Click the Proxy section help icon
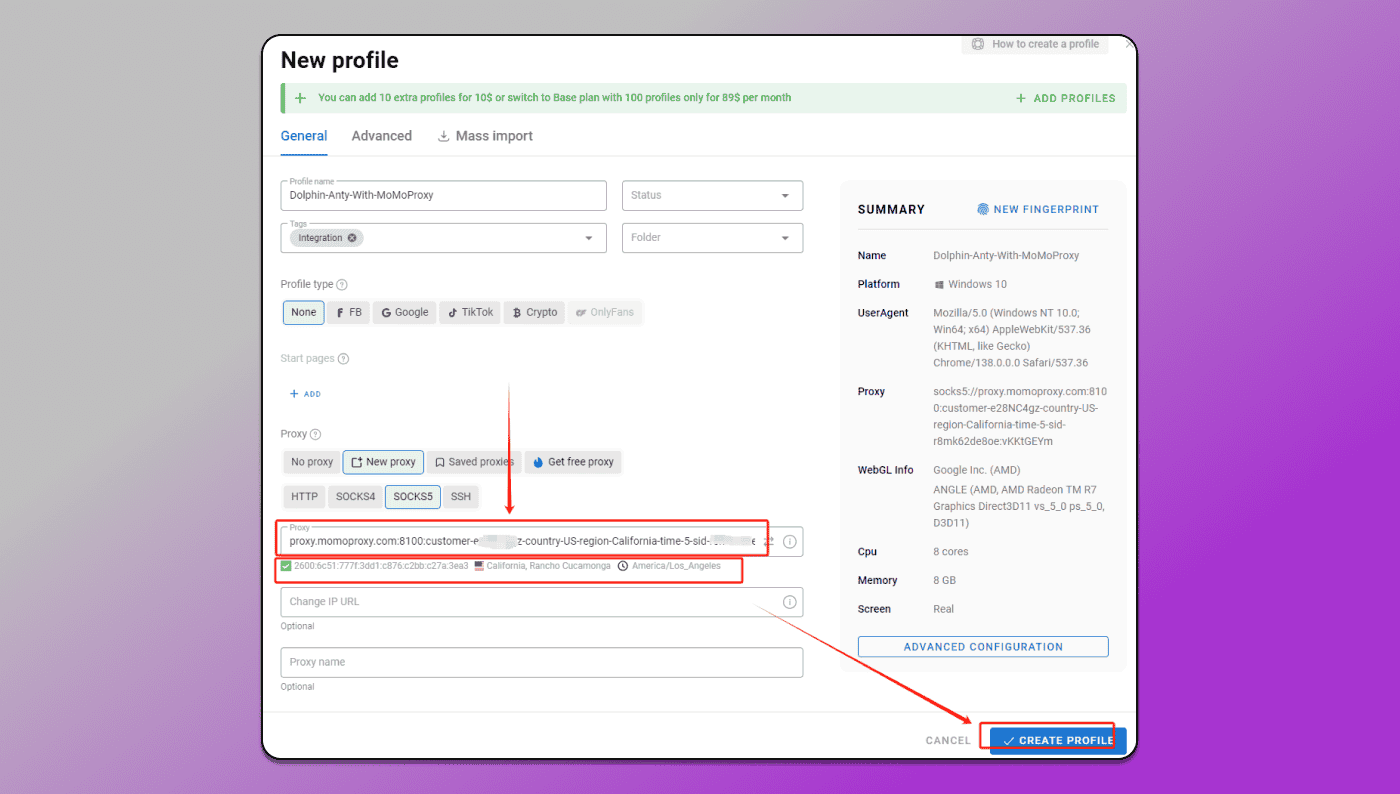Viewport: 1400px width, 794px height. click(315, 435)
